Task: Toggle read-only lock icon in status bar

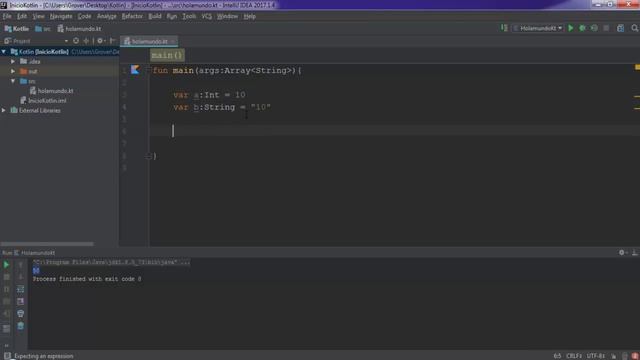Action: (614, 356)
